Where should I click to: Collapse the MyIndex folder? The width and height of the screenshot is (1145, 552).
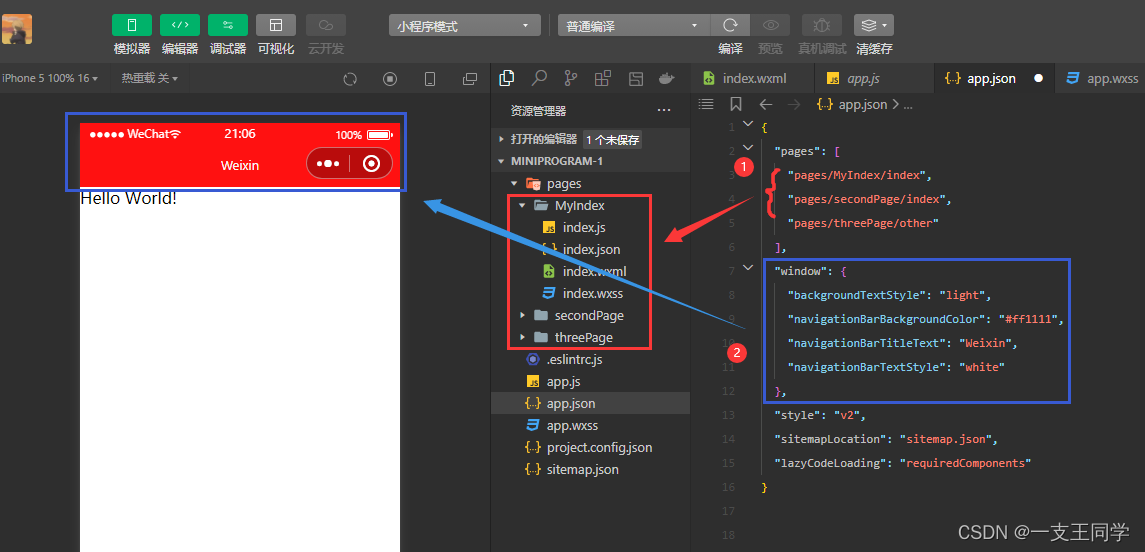(590, 205)
